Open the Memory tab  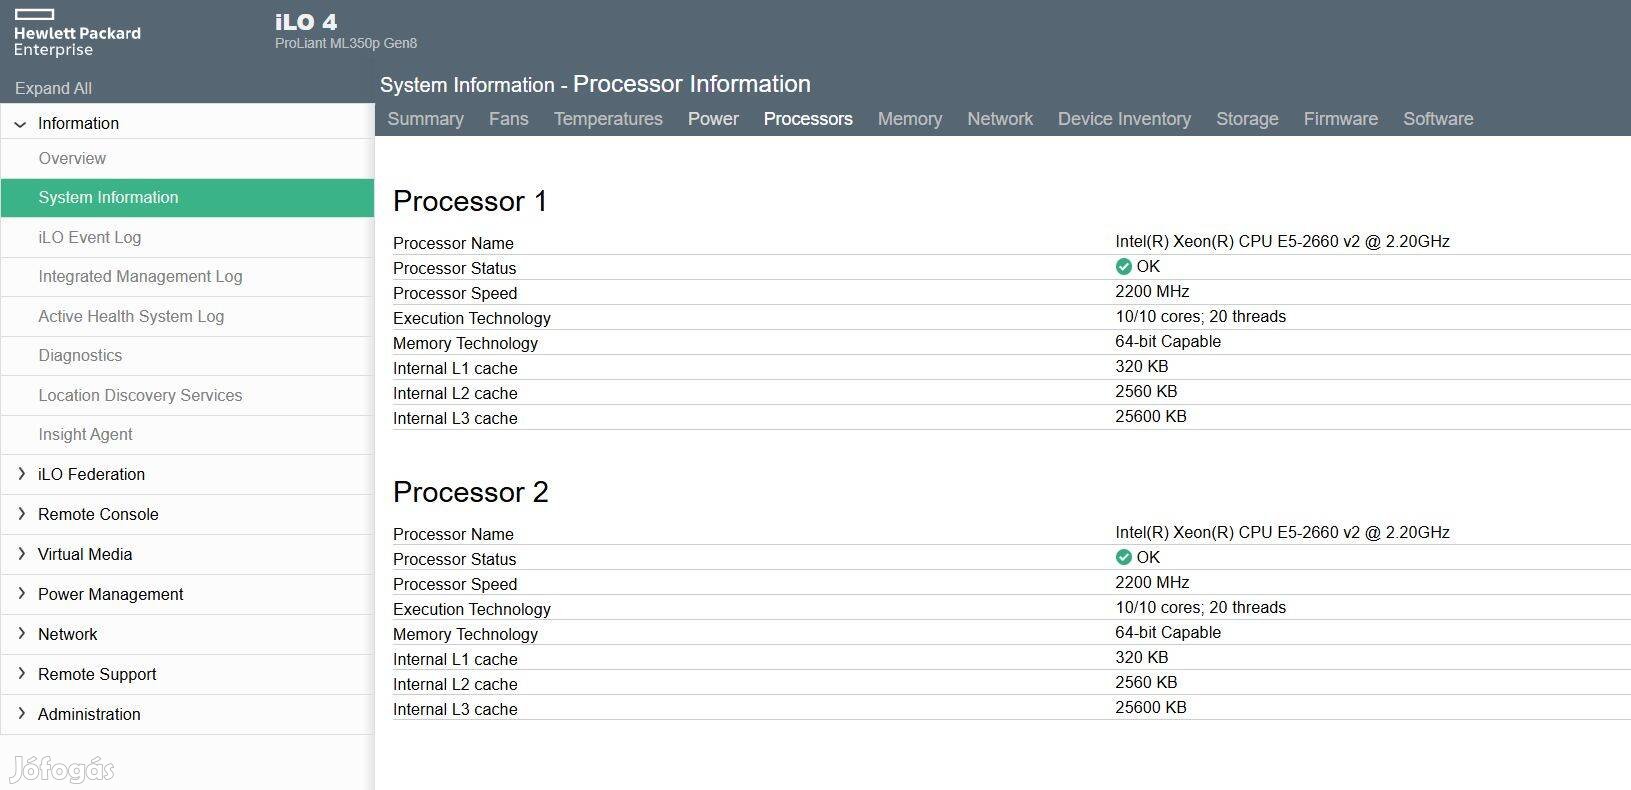click(910, 118)
